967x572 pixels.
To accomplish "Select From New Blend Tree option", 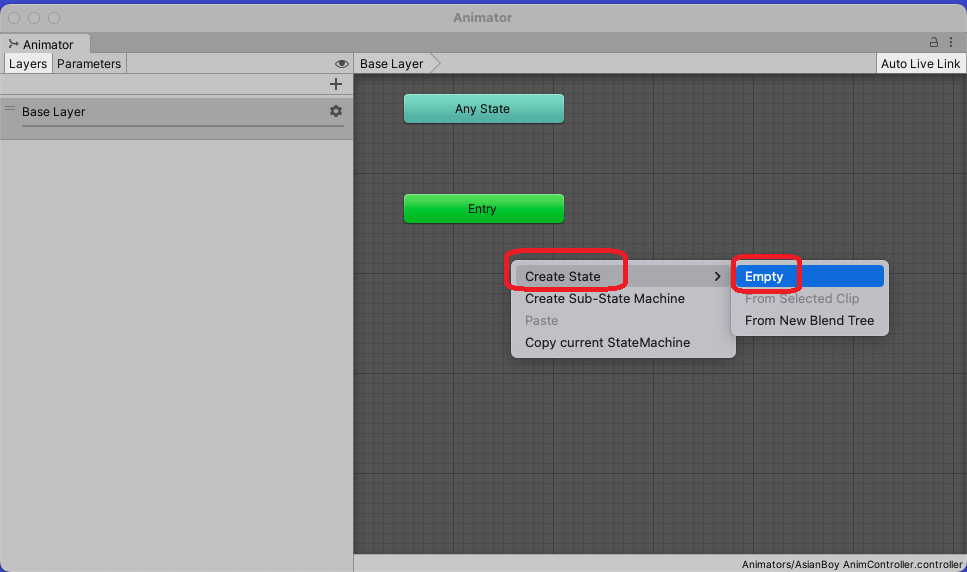I will [809, 321].
